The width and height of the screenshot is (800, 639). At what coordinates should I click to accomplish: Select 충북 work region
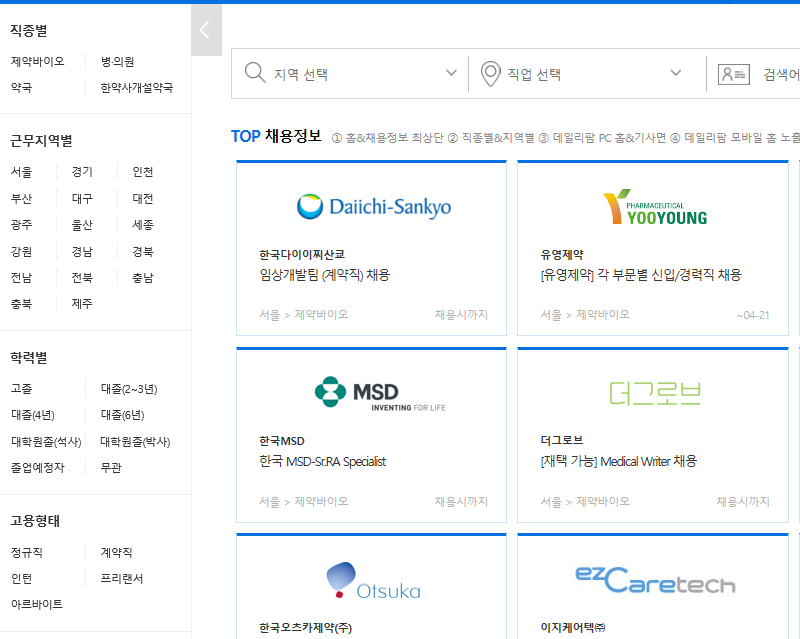pos(21,304)
